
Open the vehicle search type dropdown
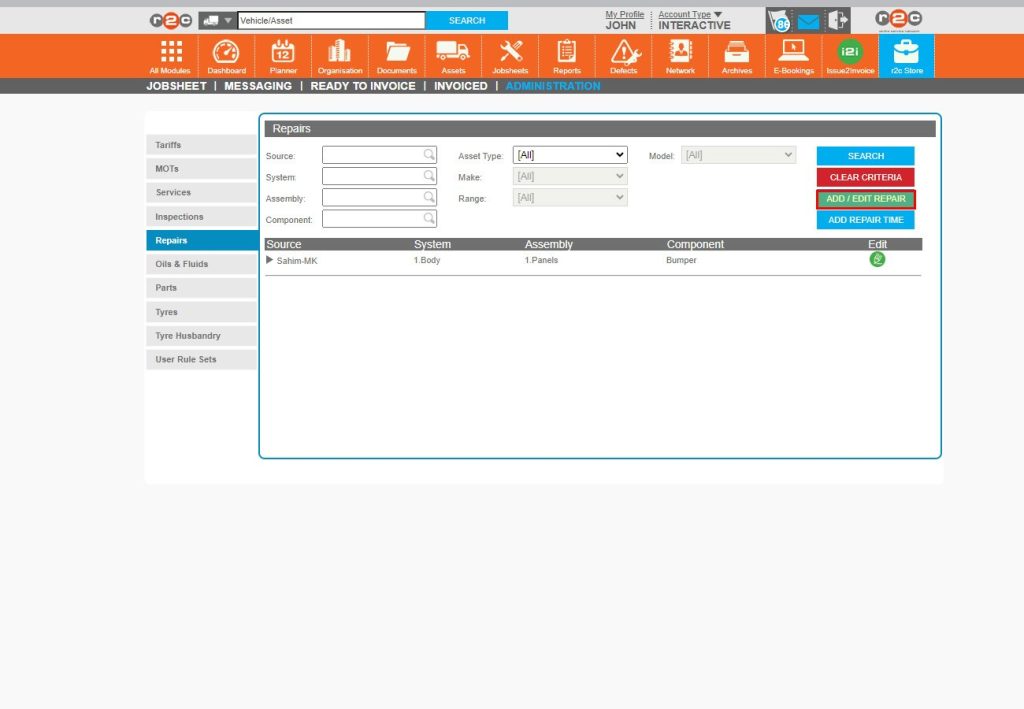(x=217, y=21)
